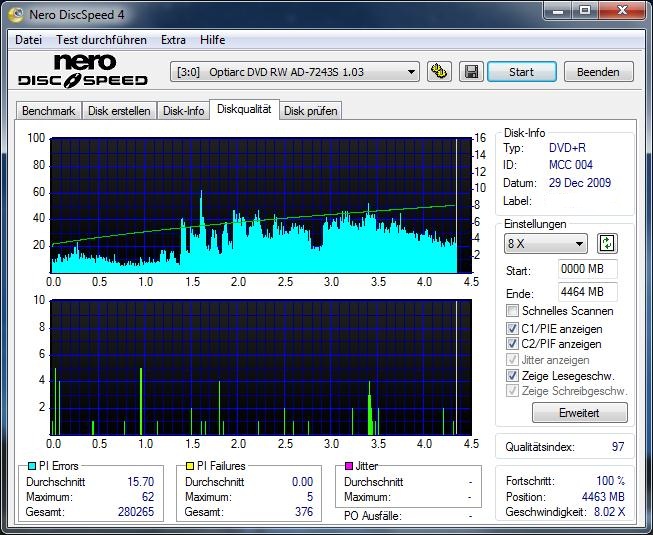The image size is (653, 535).
Task: Toggle the C1/PIE anzeigen checkbox
Action: pyautogui.click(x=513, y=328)
